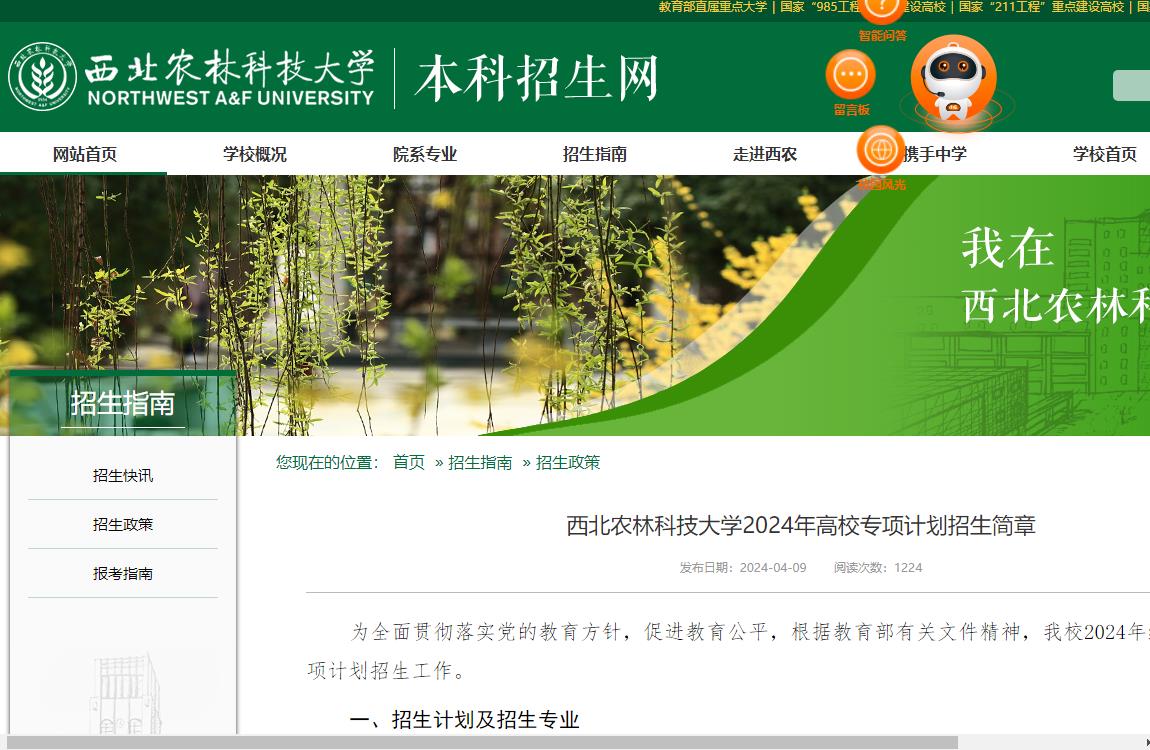
Task: Click the 国家“211工程”重点建设高校 banner text
Action: pyautogui.click(x=1041, y=7)
